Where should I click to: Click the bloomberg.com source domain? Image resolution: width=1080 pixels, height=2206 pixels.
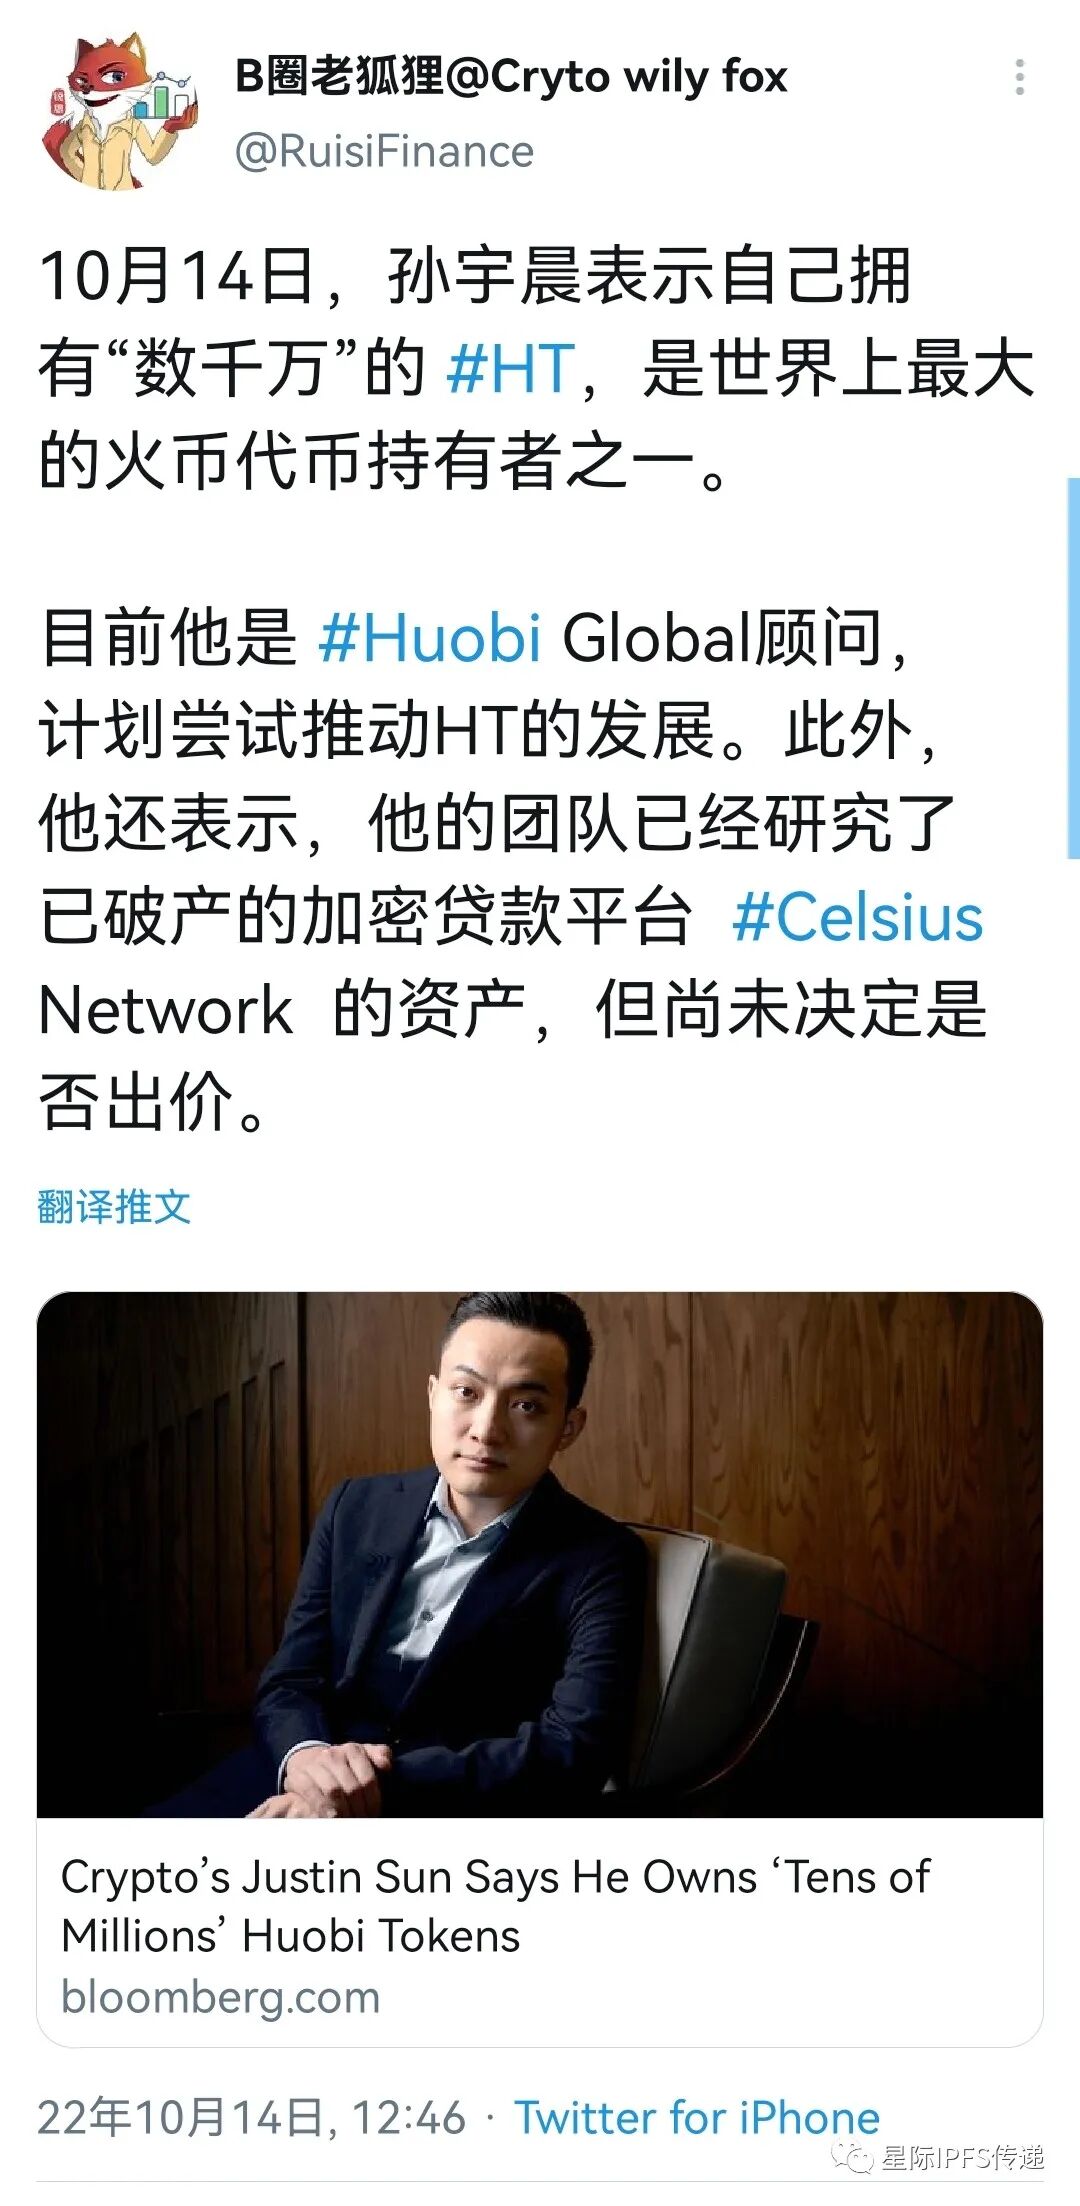(221, 1998)
